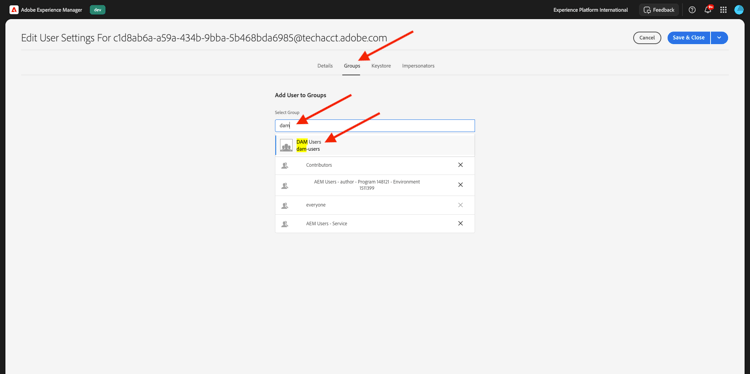Switch to the Keystore tab

point(381,66)
